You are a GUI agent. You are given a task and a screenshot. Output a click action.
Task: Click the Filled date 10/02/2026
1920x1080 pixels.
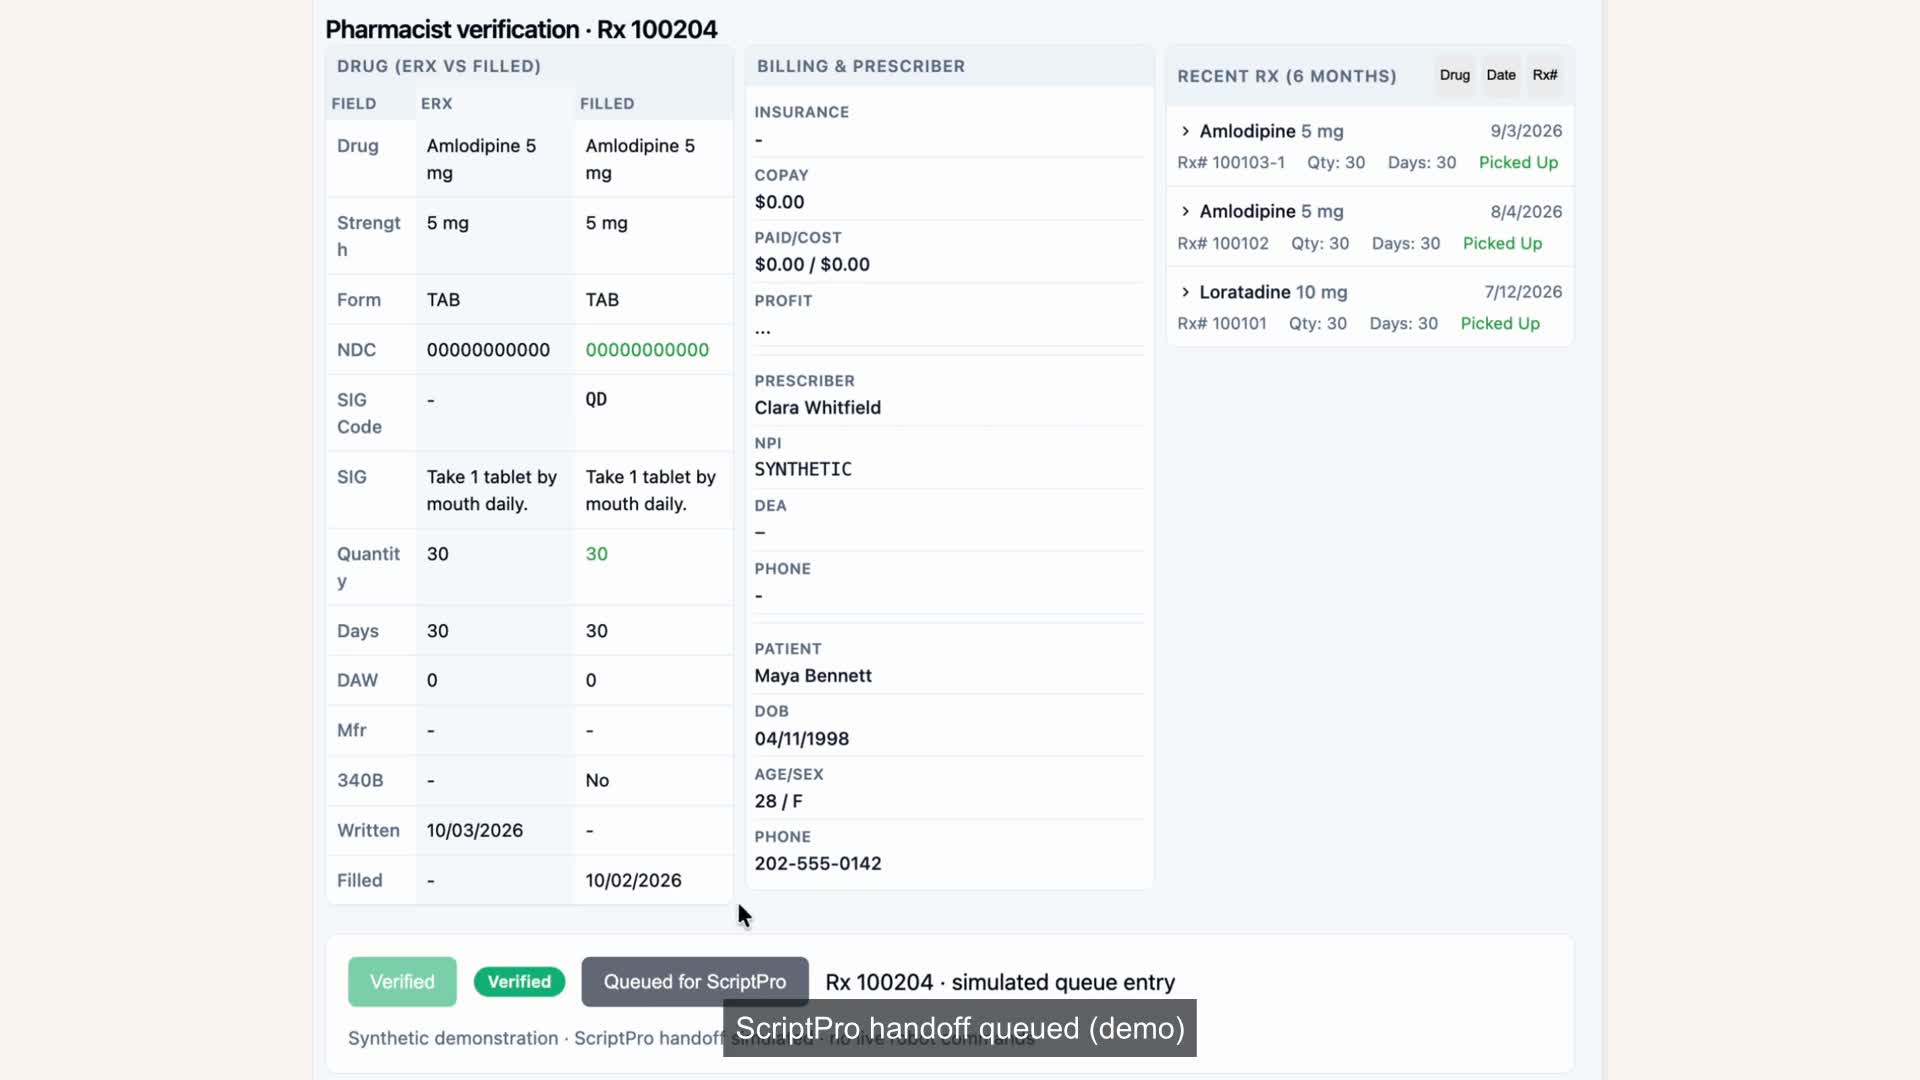click(633, 881)
